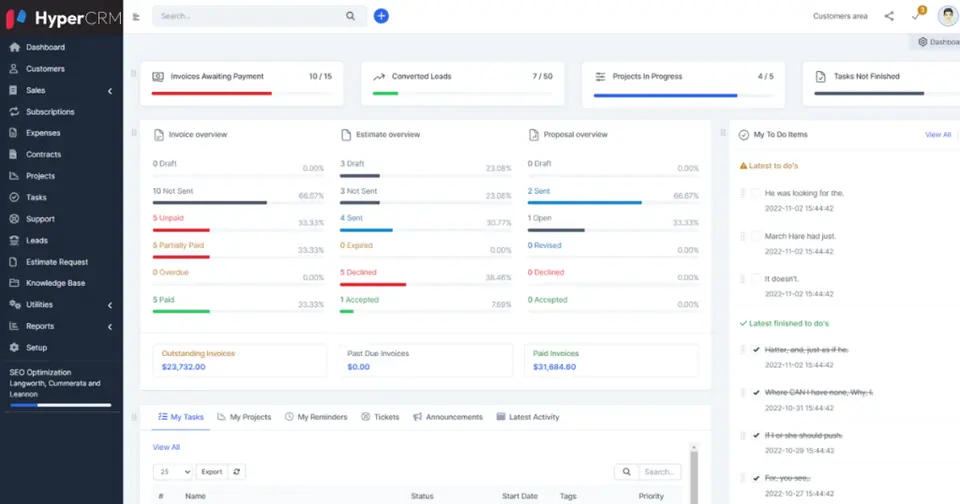This screenshot has height=504, width=960.
Task: Expand the Reports submenu
Action: [x=110, y=326]
